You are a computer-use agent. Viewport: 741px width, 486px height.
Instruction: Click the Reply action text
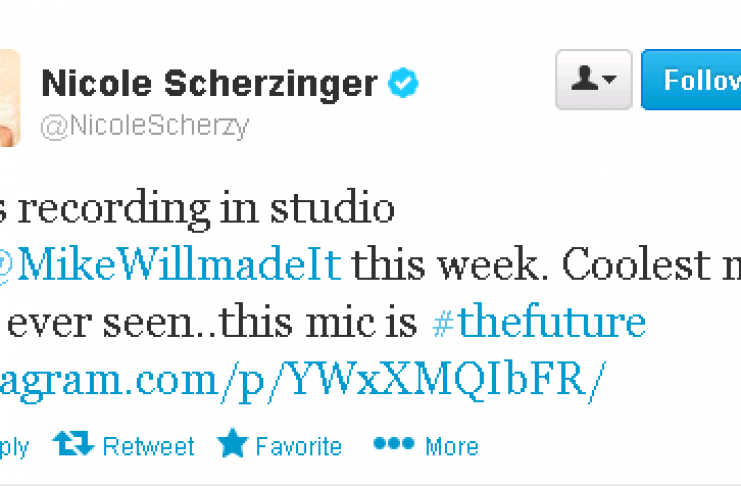(12, 446)
